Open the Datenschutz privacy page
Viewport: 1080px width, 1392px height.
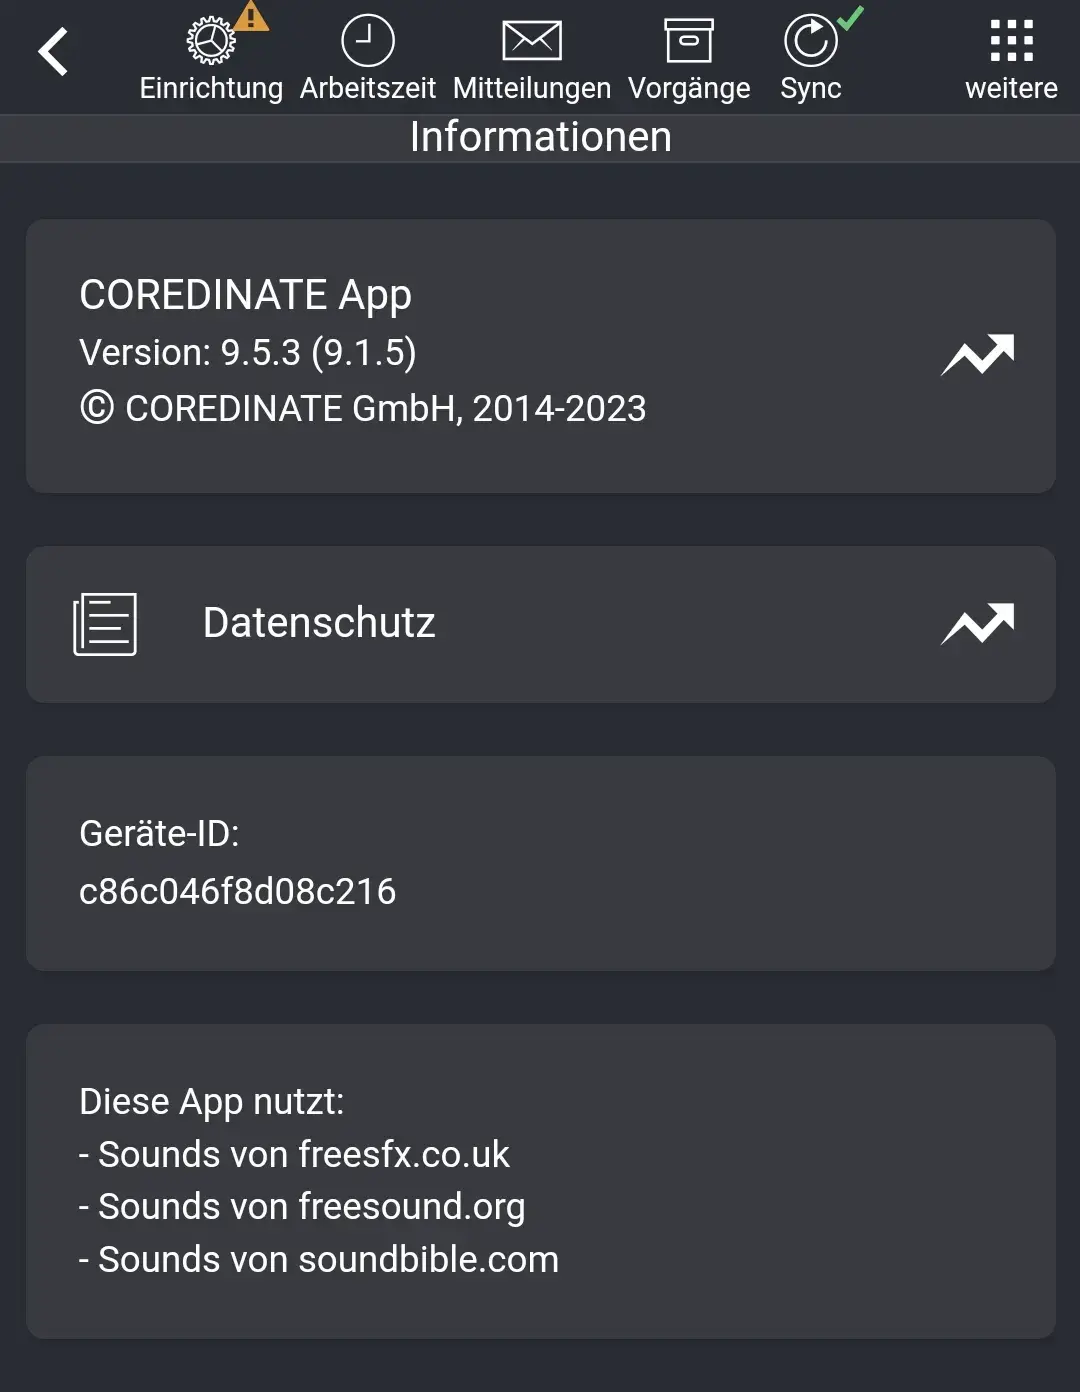coord(318,623)
